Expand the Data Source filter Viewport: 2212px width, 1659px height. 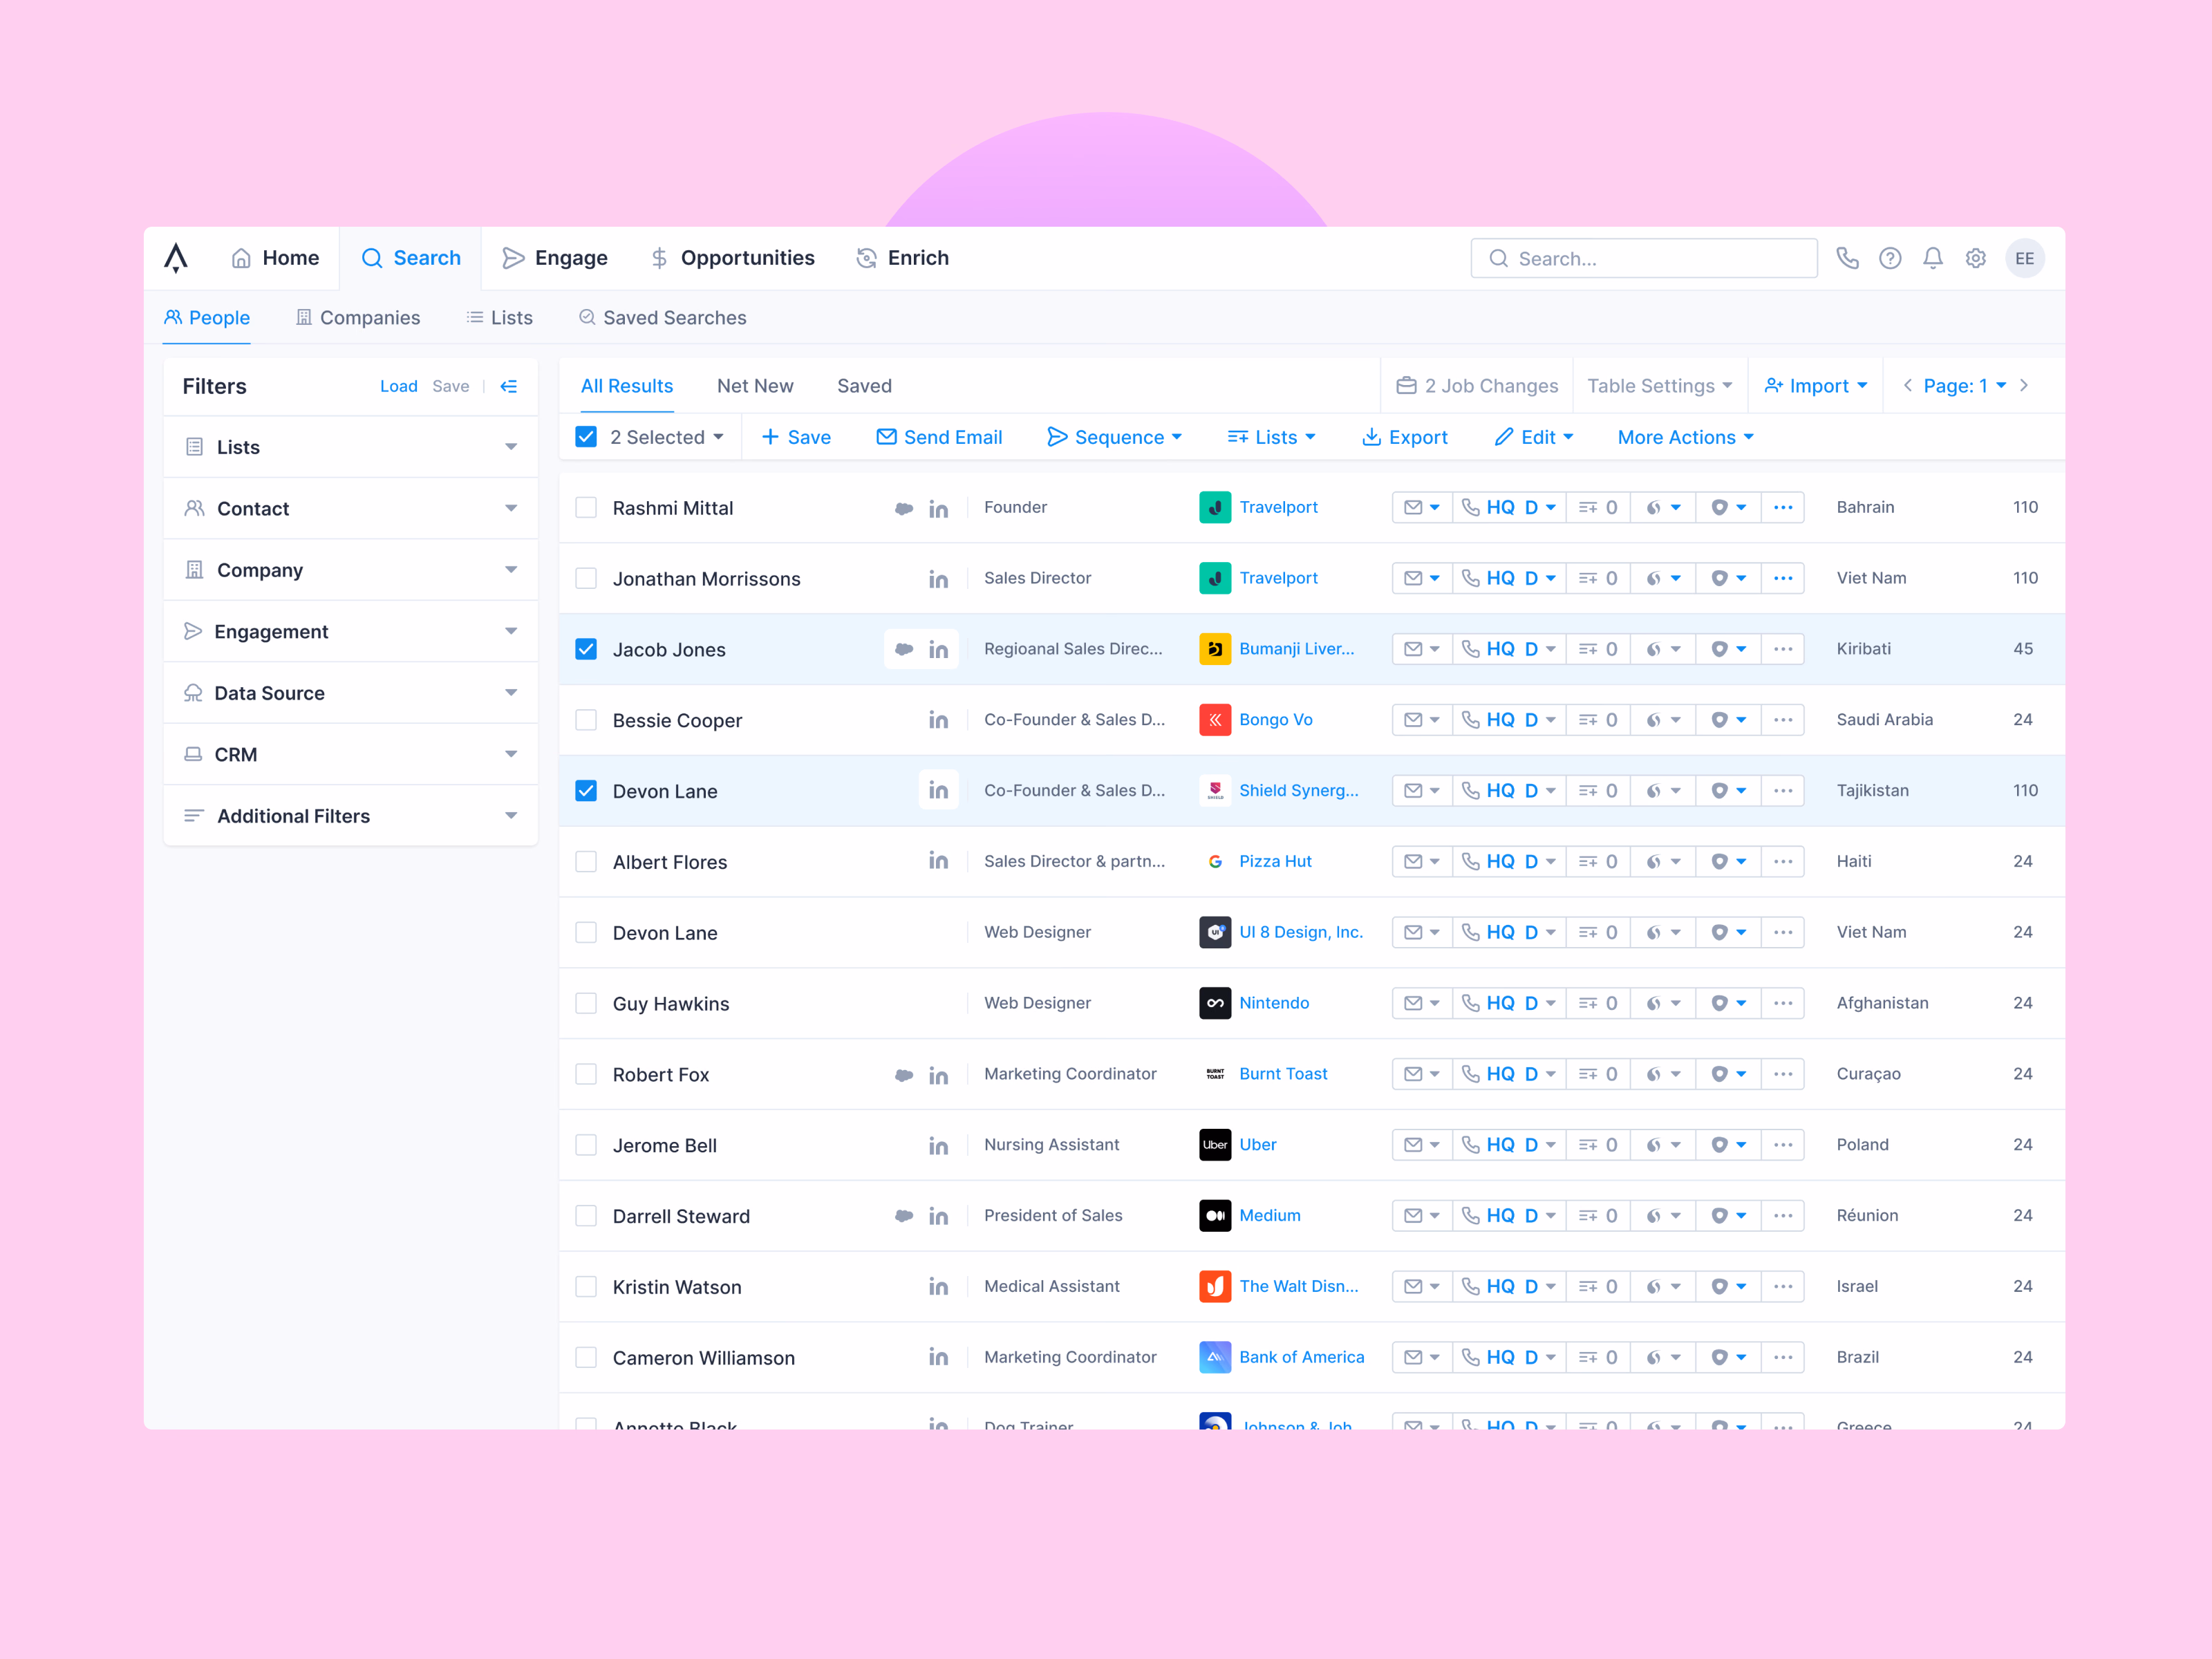tap(350, 693)
